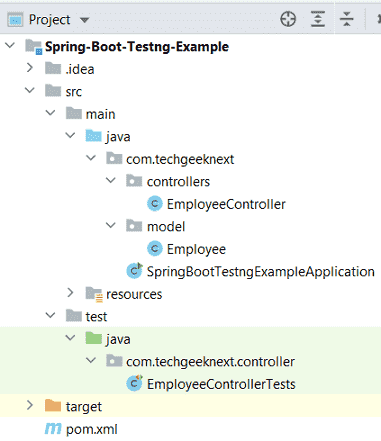Collapse the test folder chevron
The width and height of the screenshot is (381, 441).
click(50, 315)
